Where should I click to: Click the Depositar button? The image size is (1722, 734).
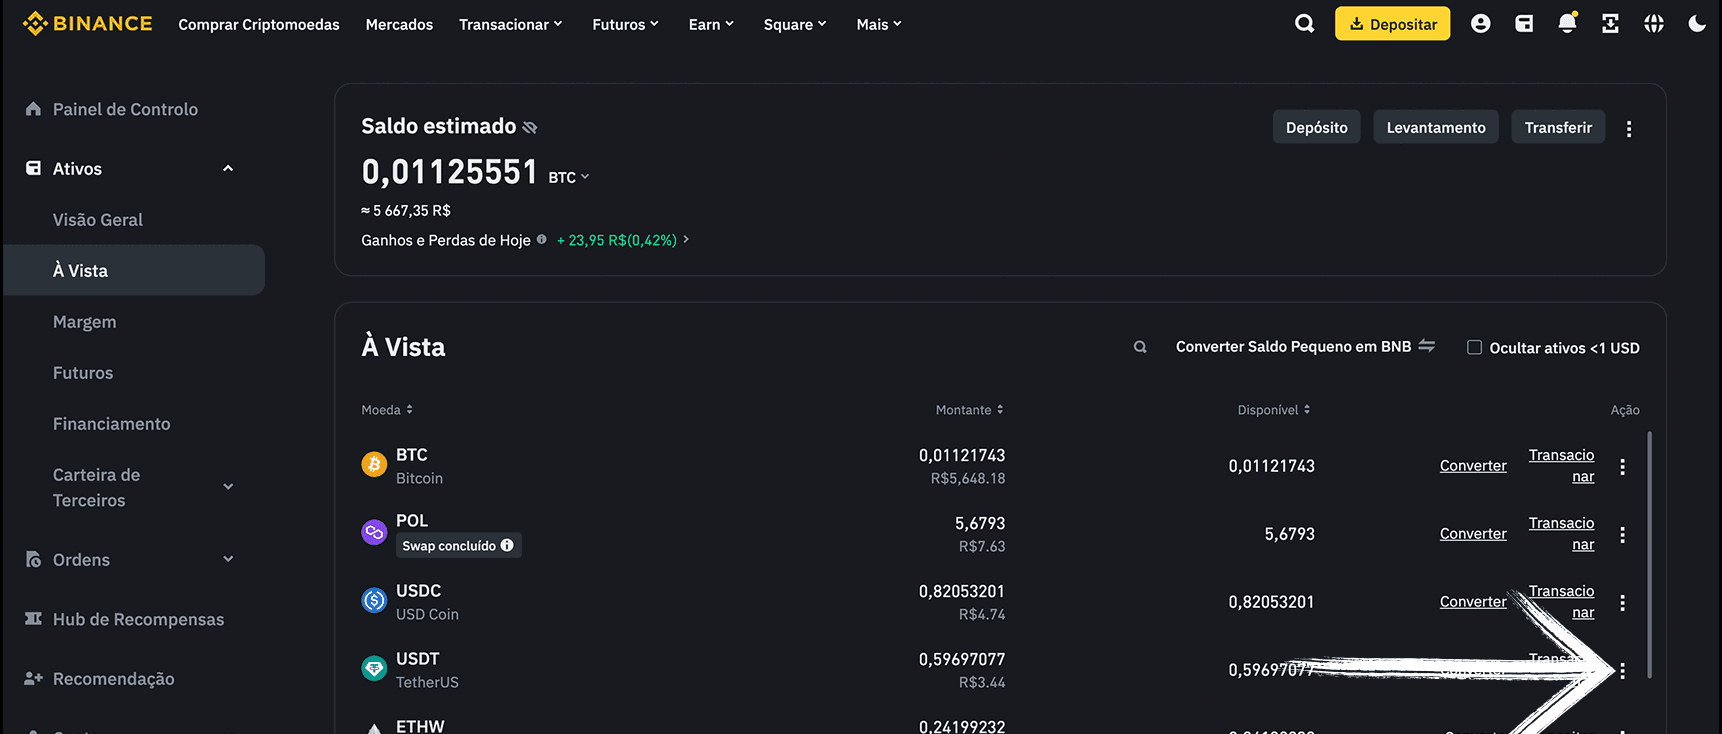tap(1392, 24)
